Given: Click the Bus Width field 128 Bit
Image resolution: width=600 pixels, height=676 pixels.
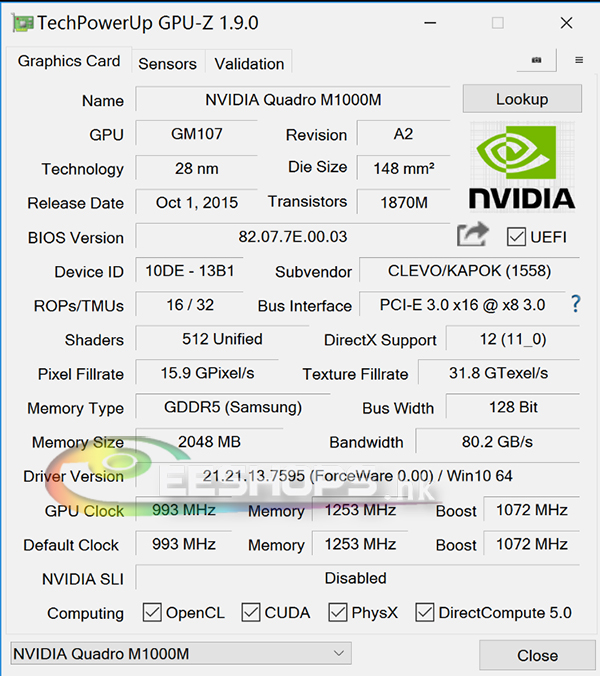Looking at the screenshot, I should (x=513, y=407).
